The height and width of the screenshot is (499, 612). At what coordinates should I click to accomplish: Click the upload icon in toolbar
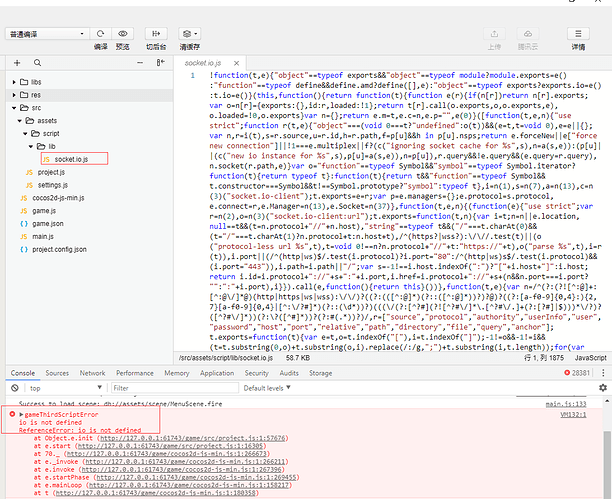[x=494, y=34]
